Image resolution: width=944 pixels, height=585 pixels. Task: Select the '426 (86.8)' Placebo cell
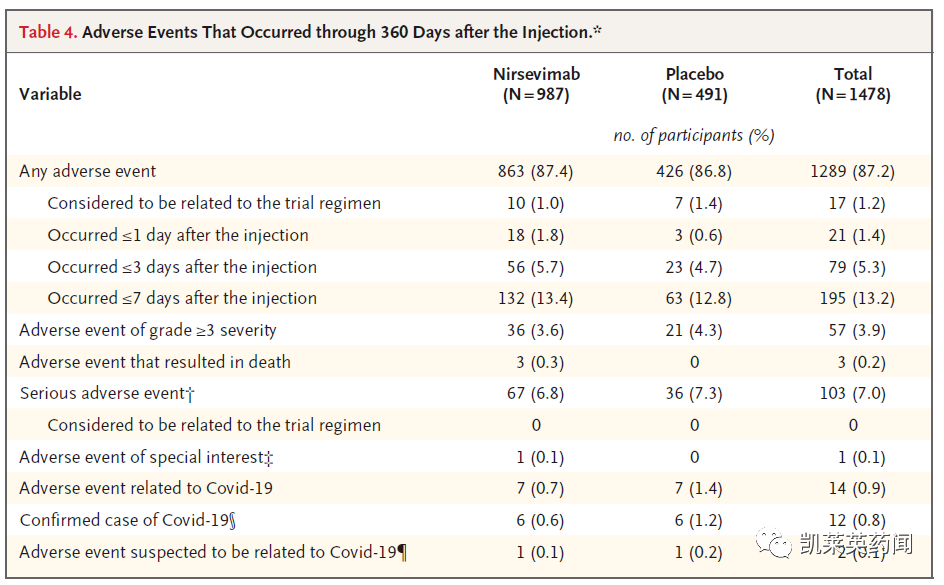[694, 171]
